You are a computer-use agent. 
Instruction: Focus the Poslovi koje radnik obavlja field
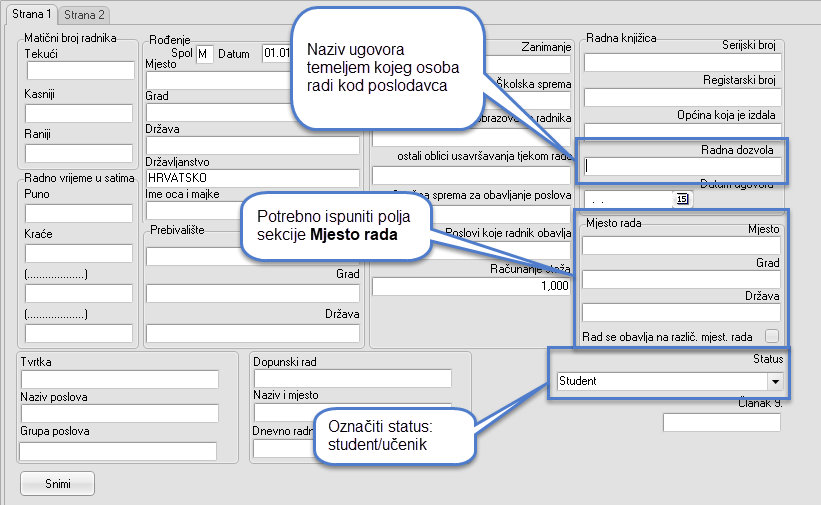coord(503,249)
